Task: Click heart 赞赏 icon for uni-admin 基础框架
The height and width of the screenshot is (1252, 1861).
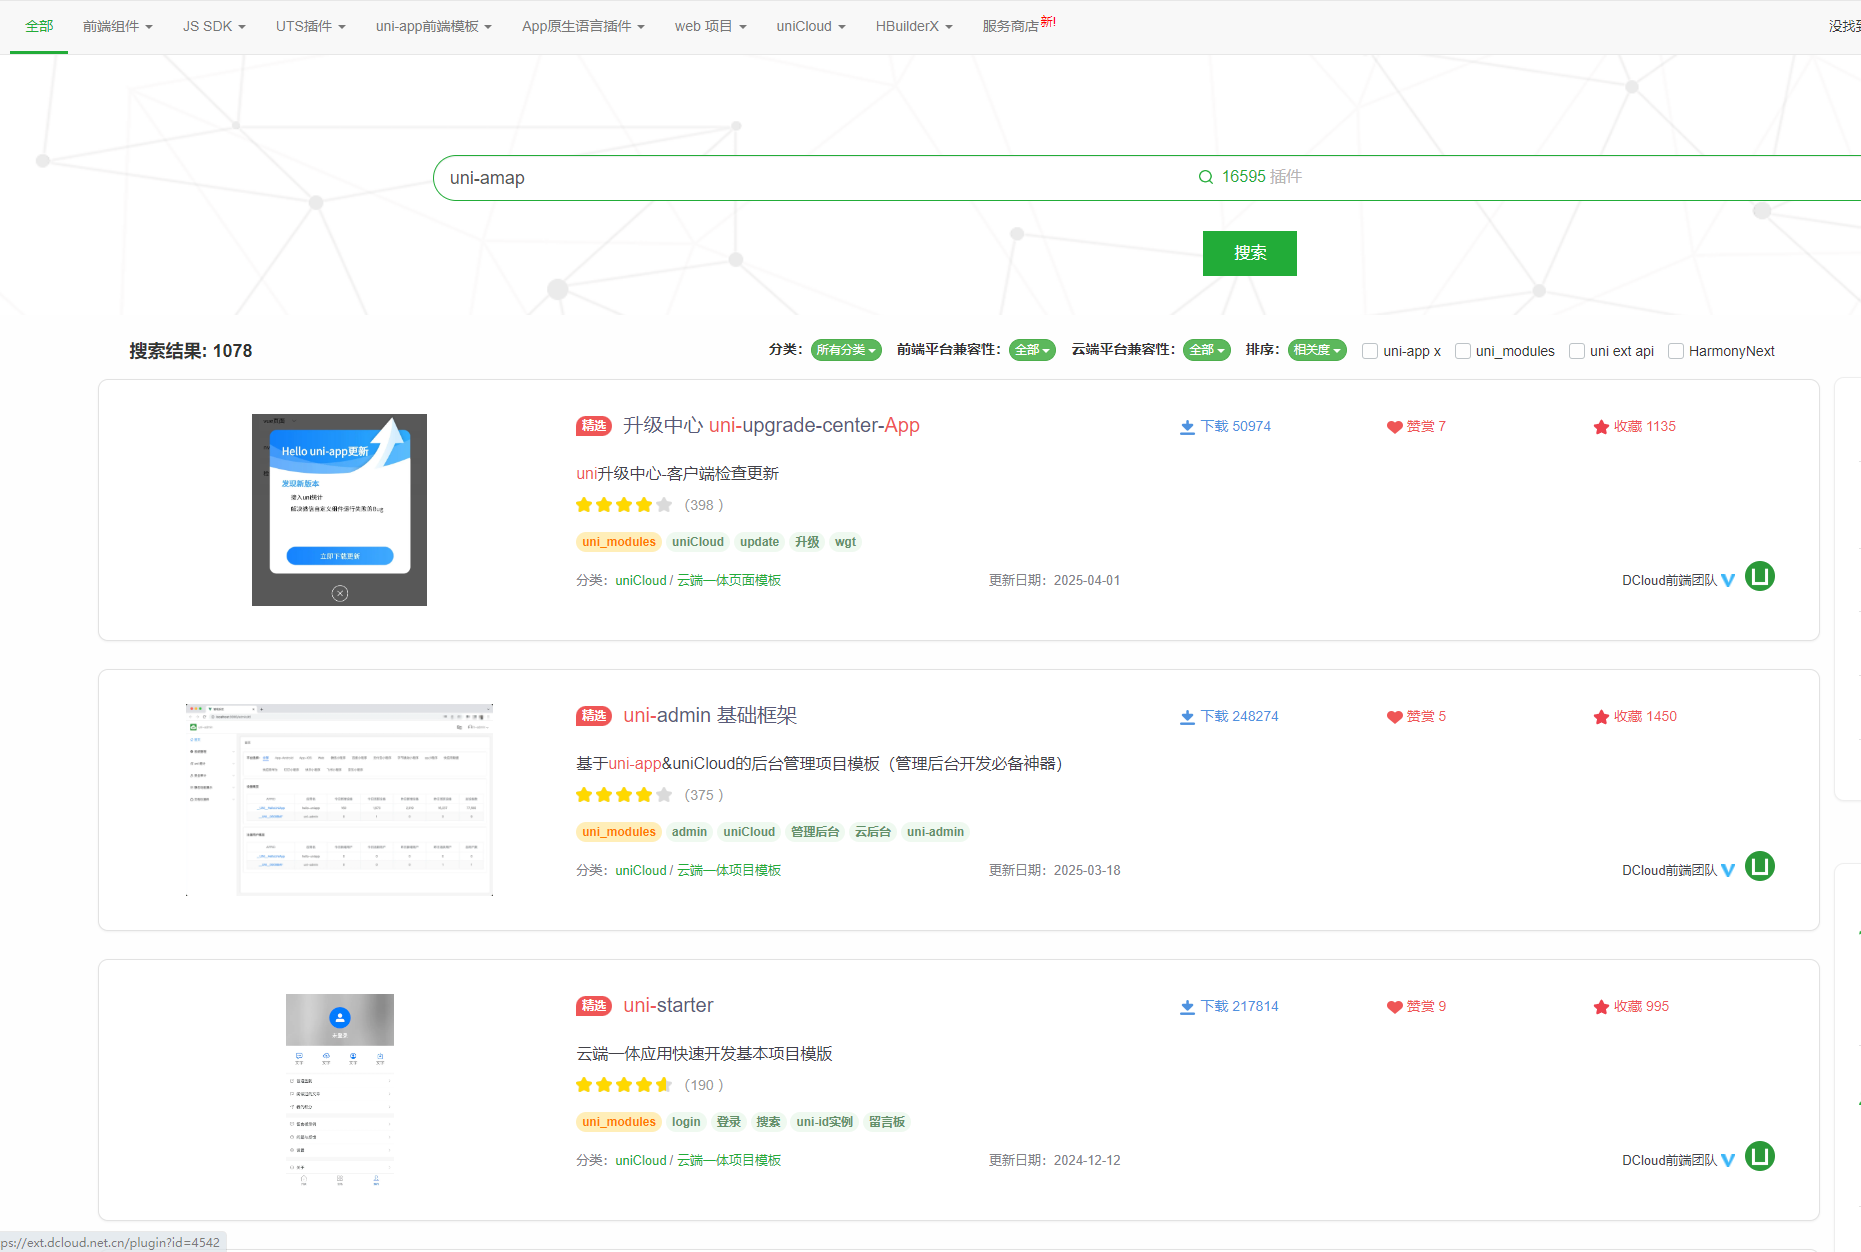Action: [x=1394, y=717]
